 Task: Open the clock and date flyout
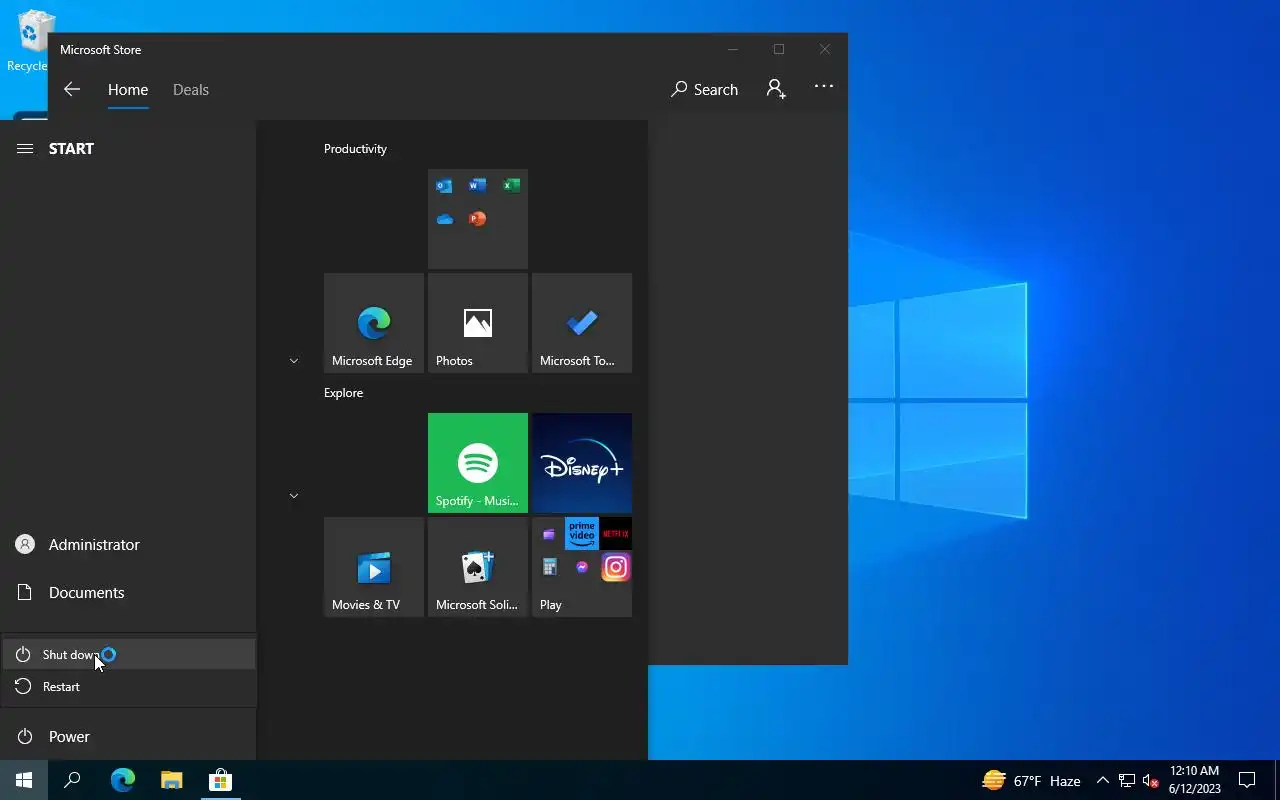click(1195, 780)
